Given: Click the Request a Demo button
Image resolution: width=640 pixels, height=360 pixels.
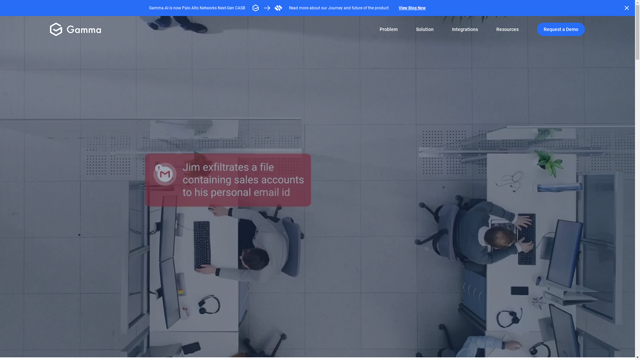Looking at the screenshot, I should coord(560,29).
